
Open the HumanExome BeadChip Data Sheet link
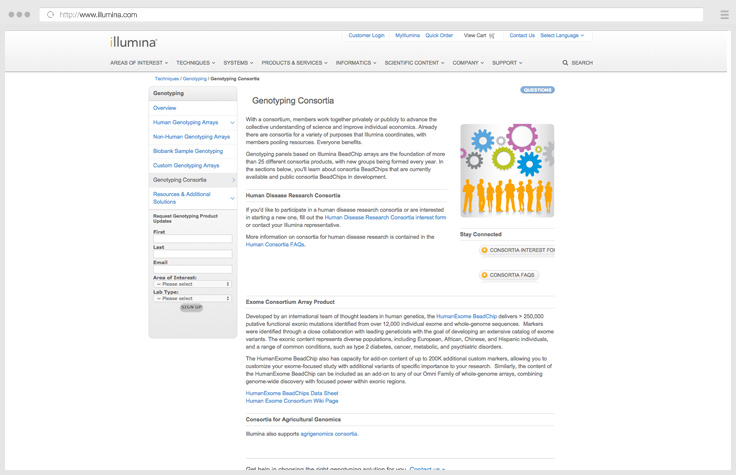point(292,393)
